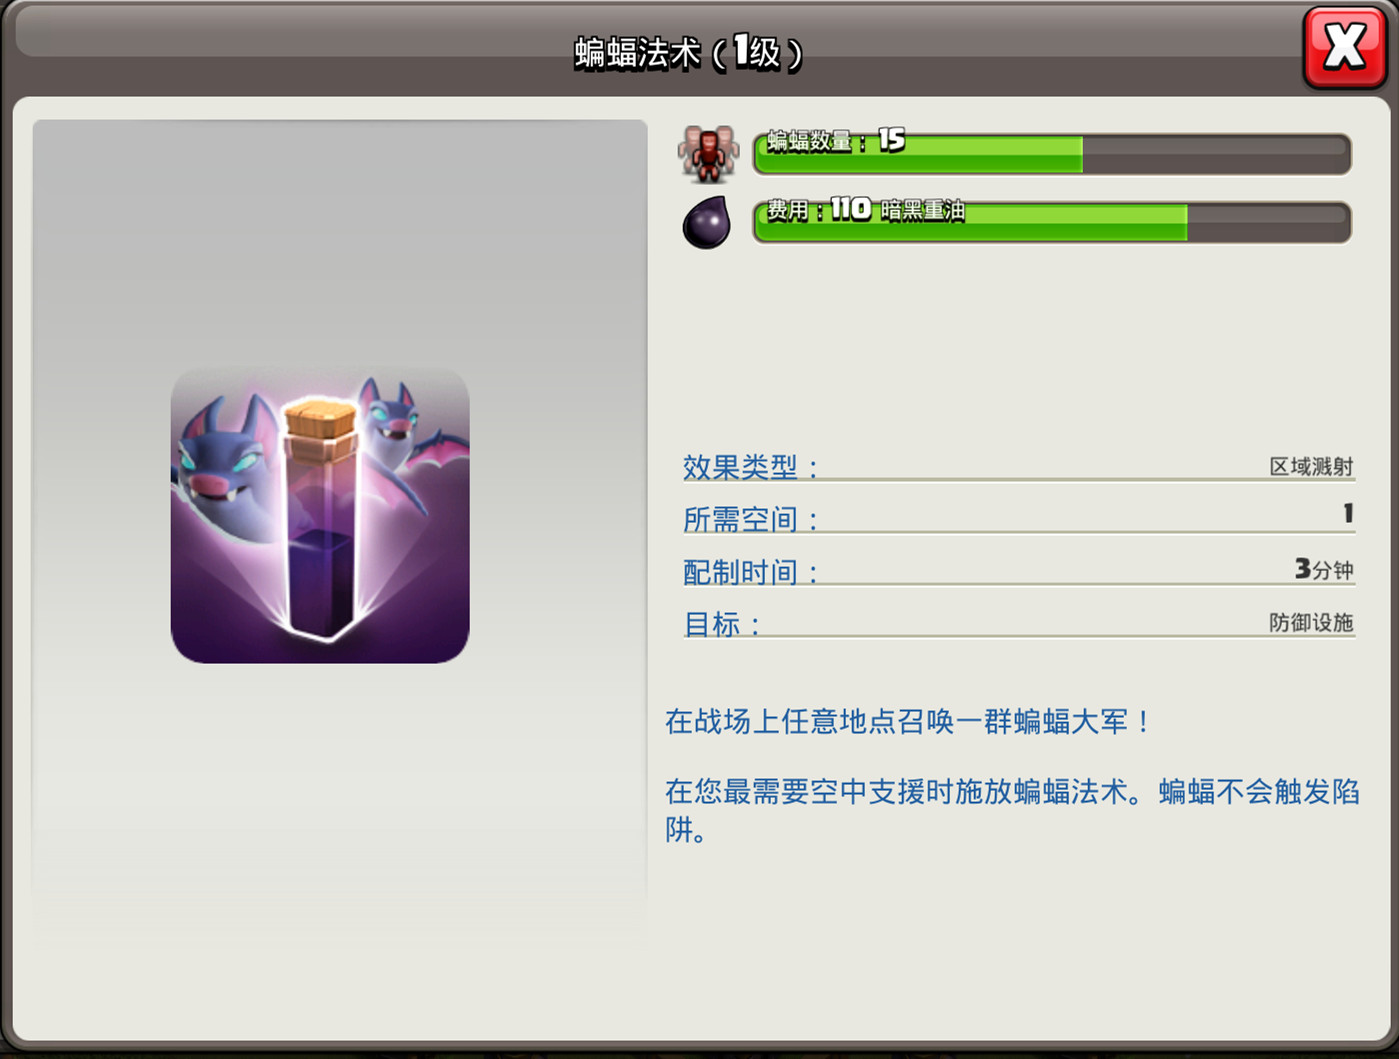Click the 3分钟 brewing time value
Screen dimensions: 1399x1059
1324,569
